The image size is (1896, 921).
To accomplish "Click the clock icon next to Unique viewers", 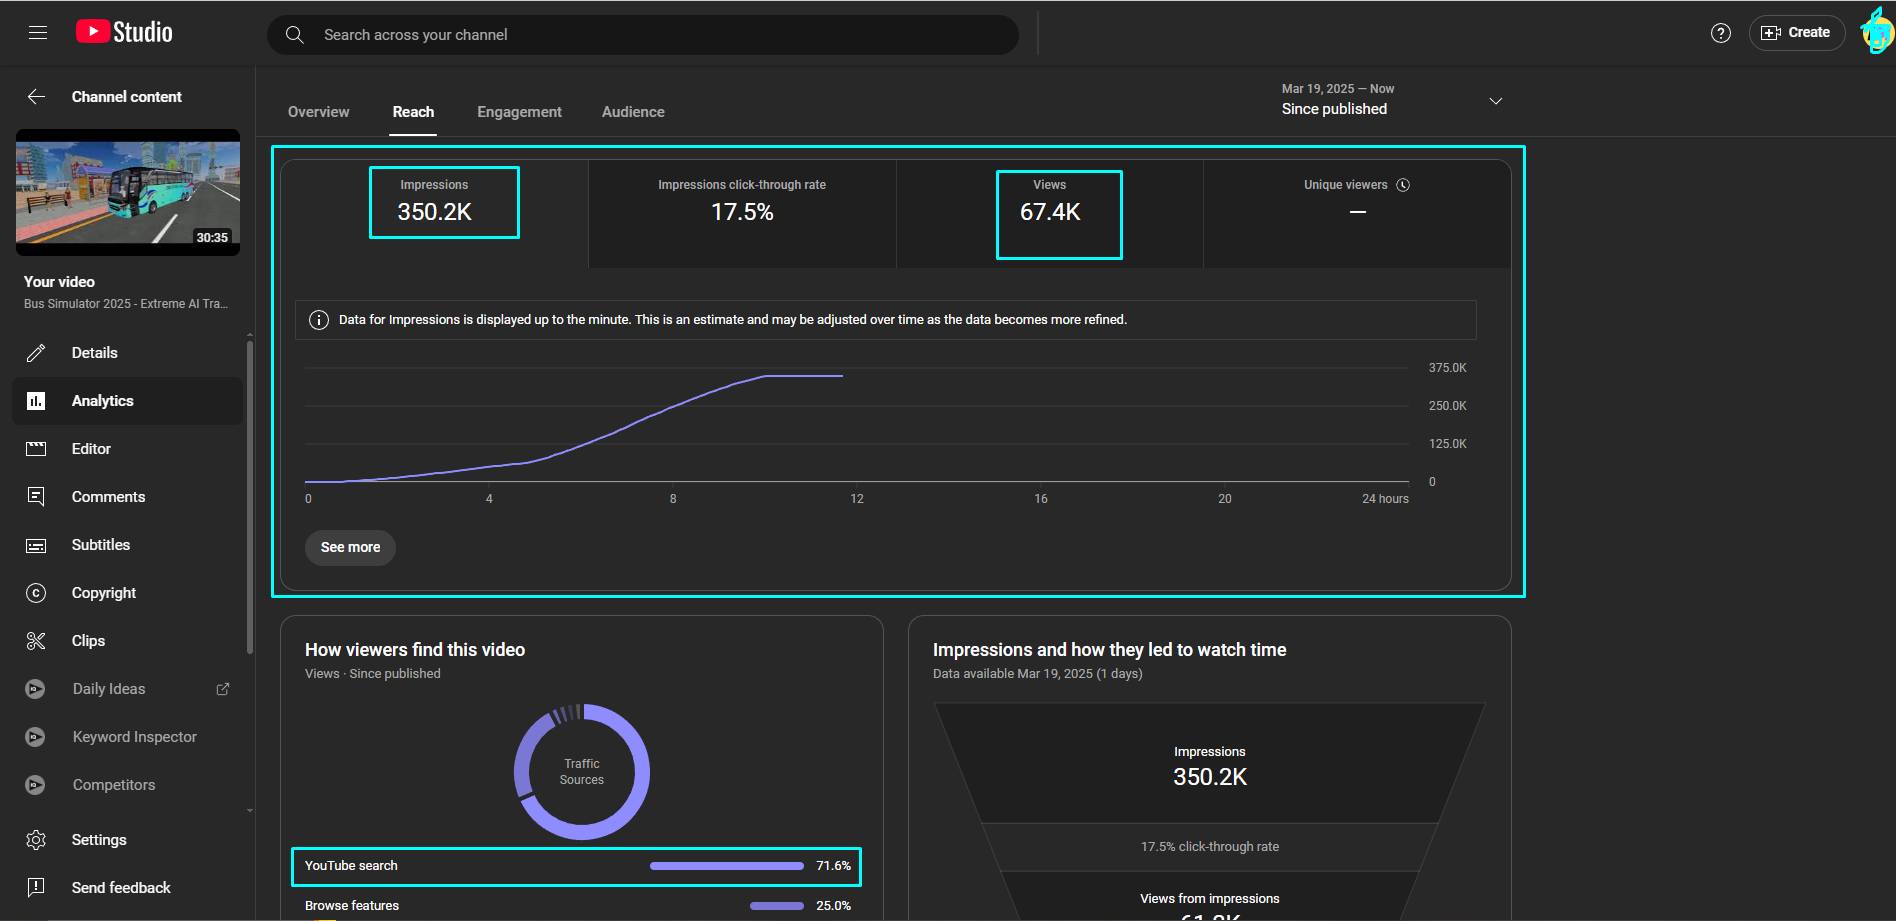I will pos(1403,185).
